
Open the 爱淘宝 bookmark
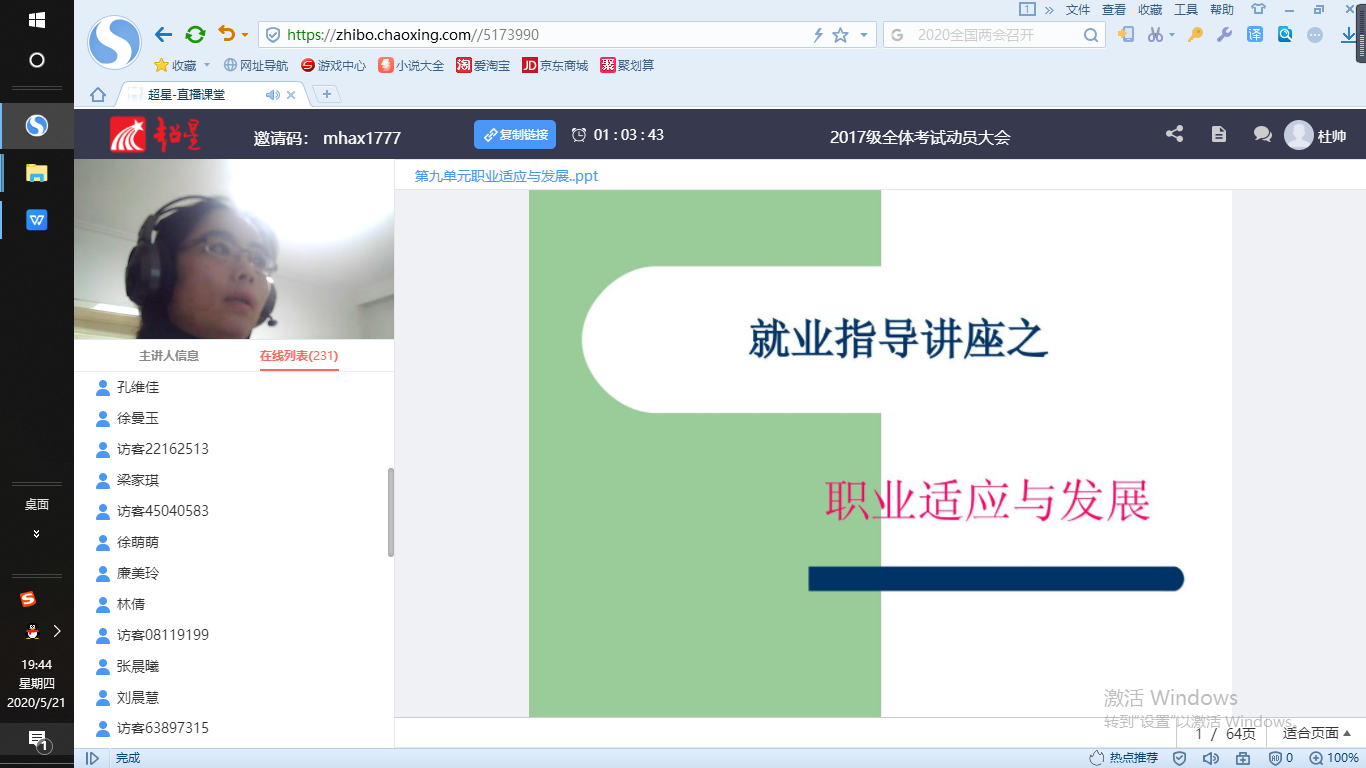[x=483, y=66]
